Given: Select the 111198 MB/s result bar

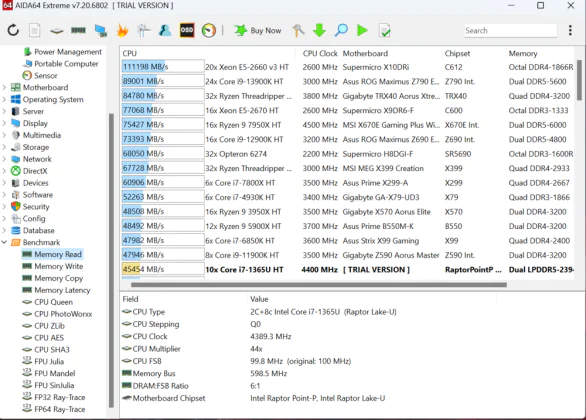Looking at the screenshot, I should tap(163, 67).
